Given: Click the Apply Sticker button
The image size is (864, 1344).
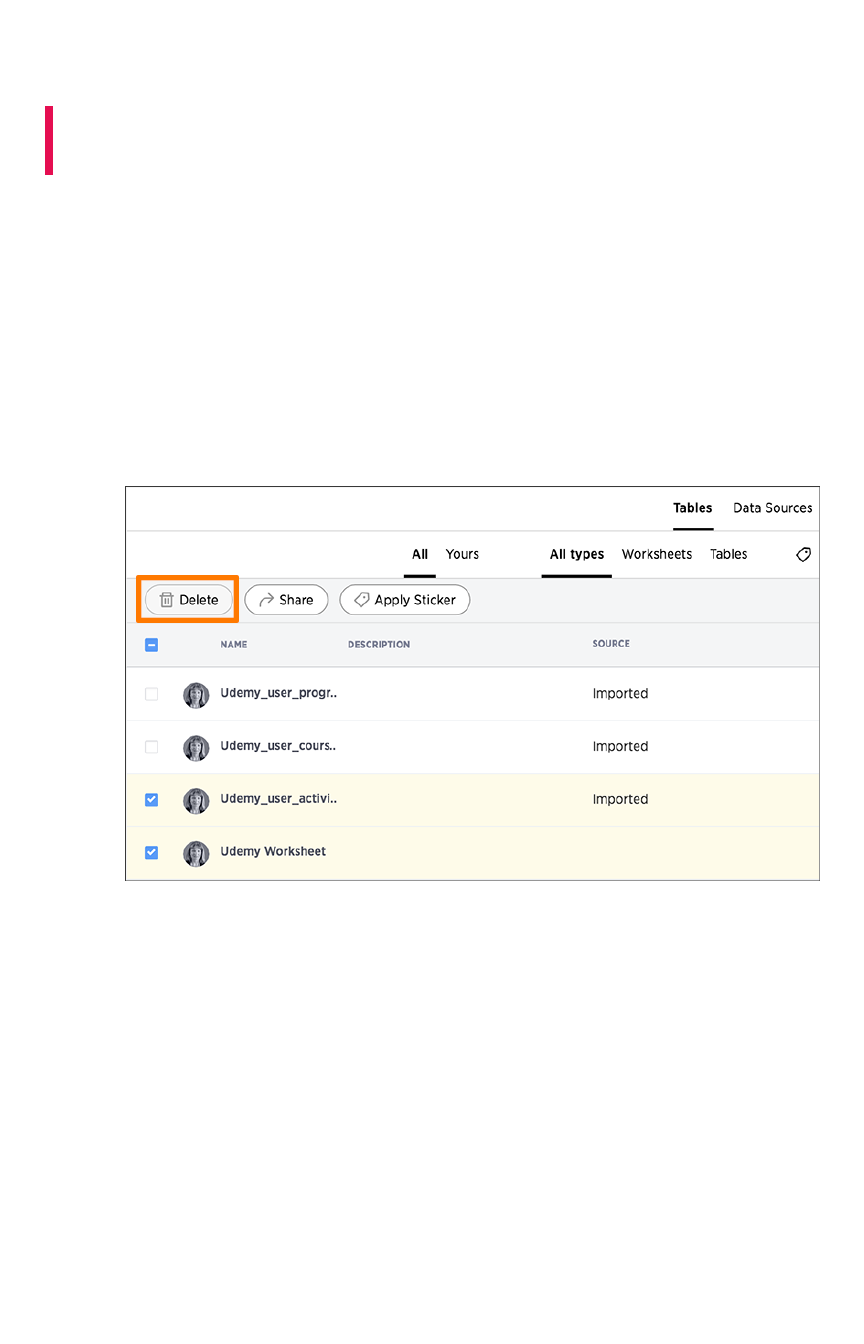Looking at the screenshot, I should click(405, 600).
